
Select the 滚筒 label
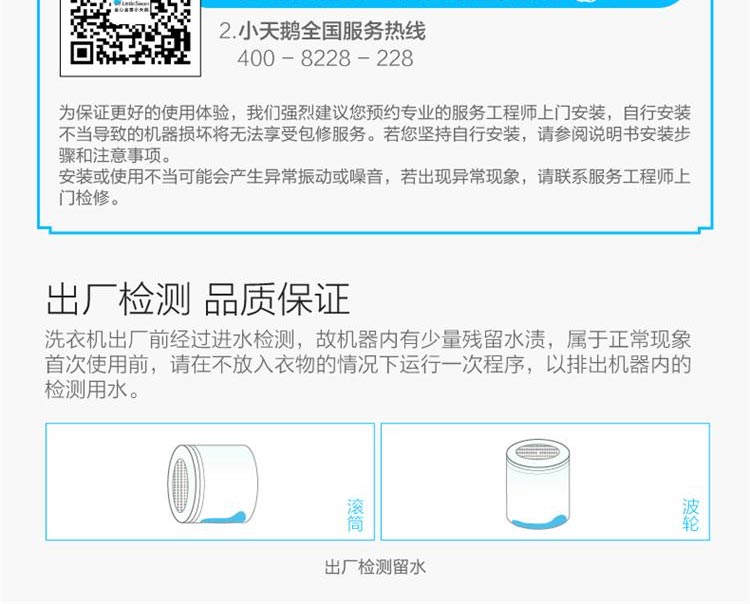pyautogui.click(x=355, y=515)
